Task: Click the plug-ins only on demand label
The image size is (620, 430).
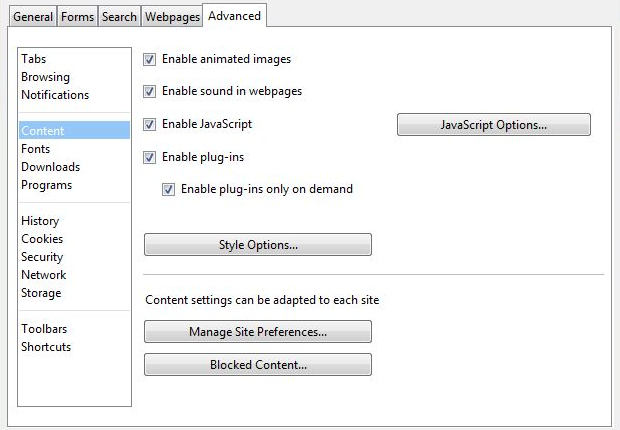Action: point(267,189)
